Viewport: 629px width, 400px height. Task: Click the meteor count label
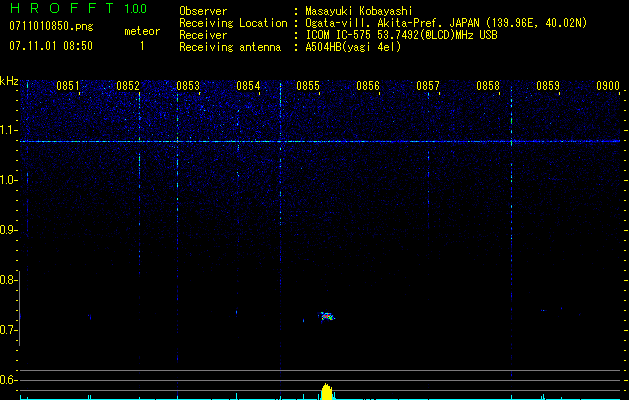coord(142,31)
